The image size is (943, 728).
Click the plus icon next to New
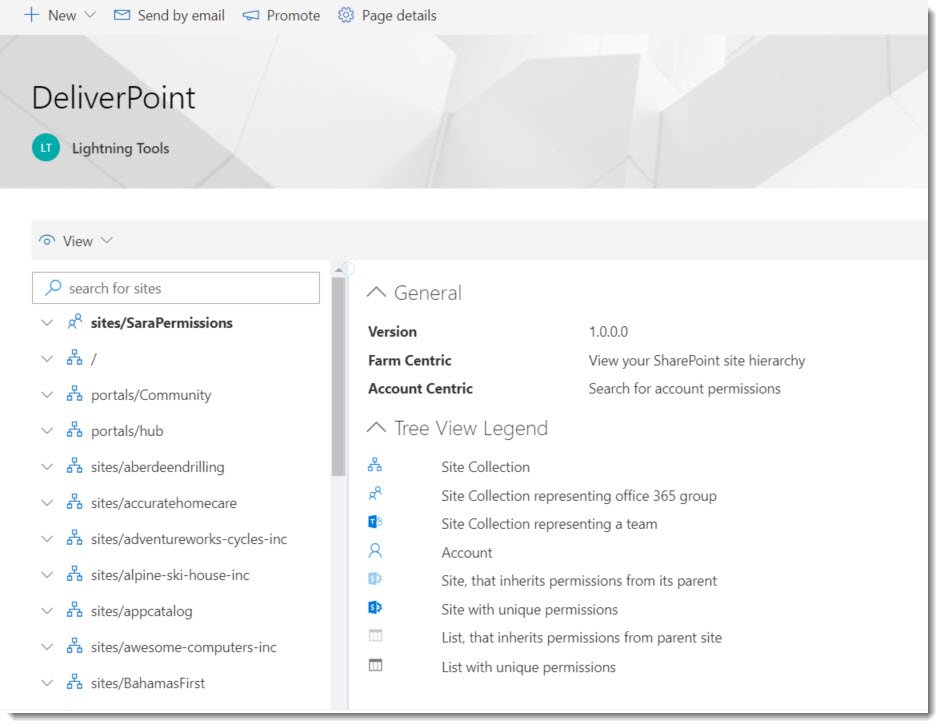click(x=31, y=15)
